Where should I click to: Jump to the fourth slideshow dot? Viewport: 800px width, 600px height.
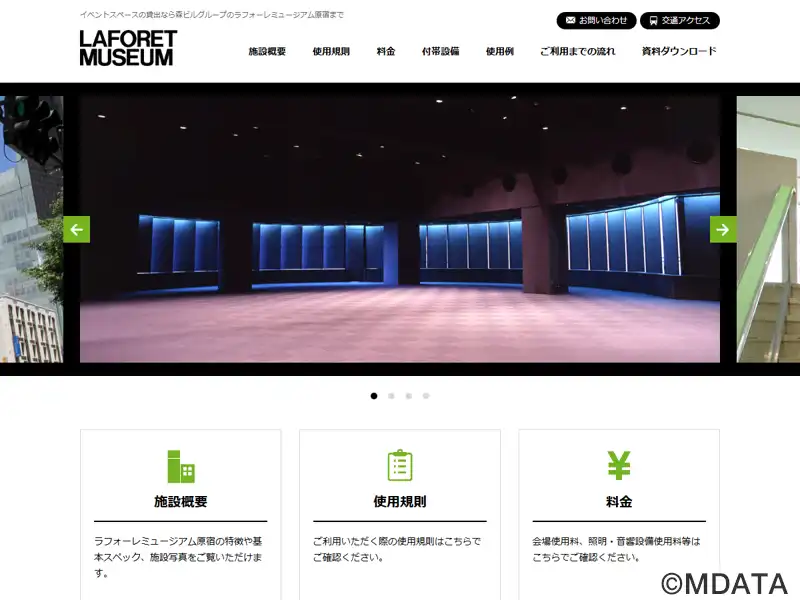[426, 396]
